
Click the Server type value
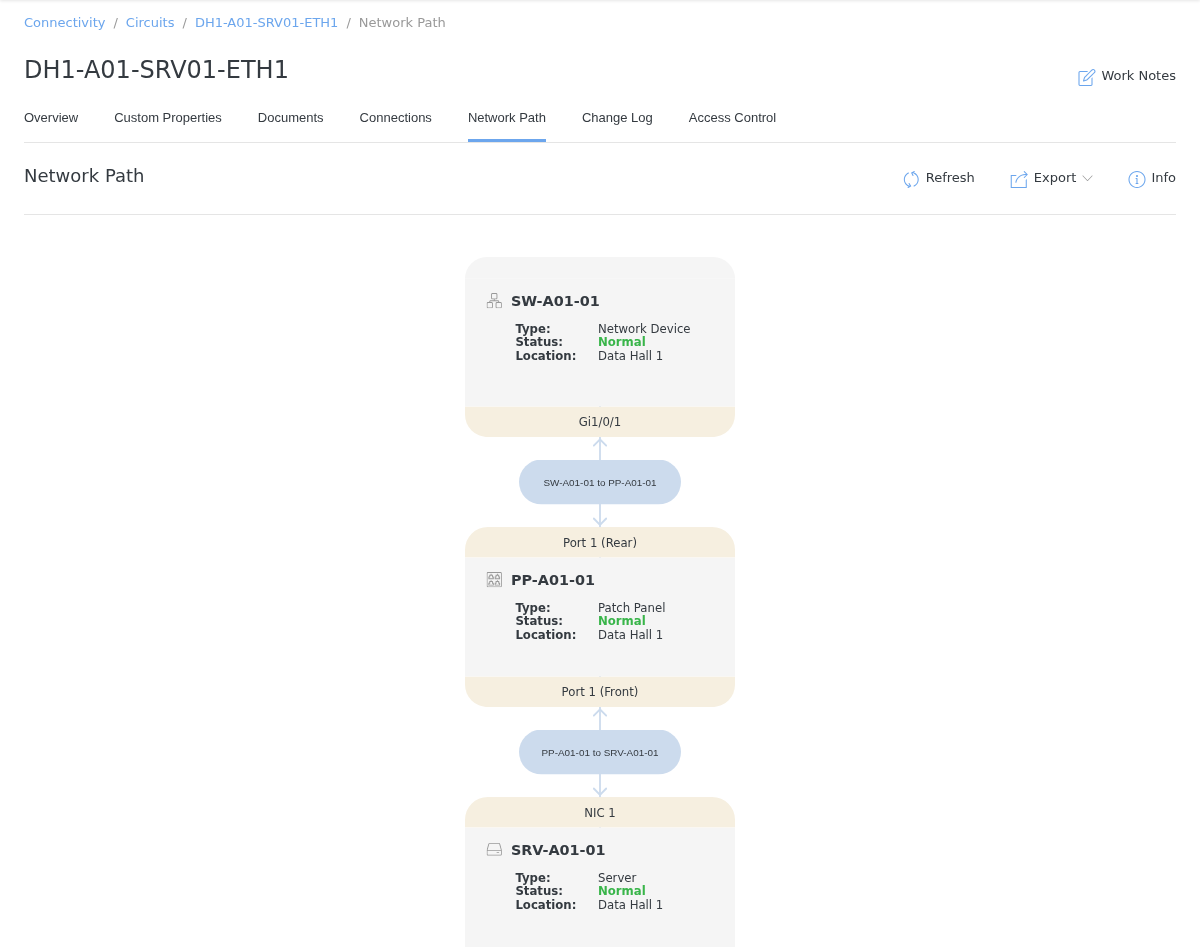click(617, 878)
